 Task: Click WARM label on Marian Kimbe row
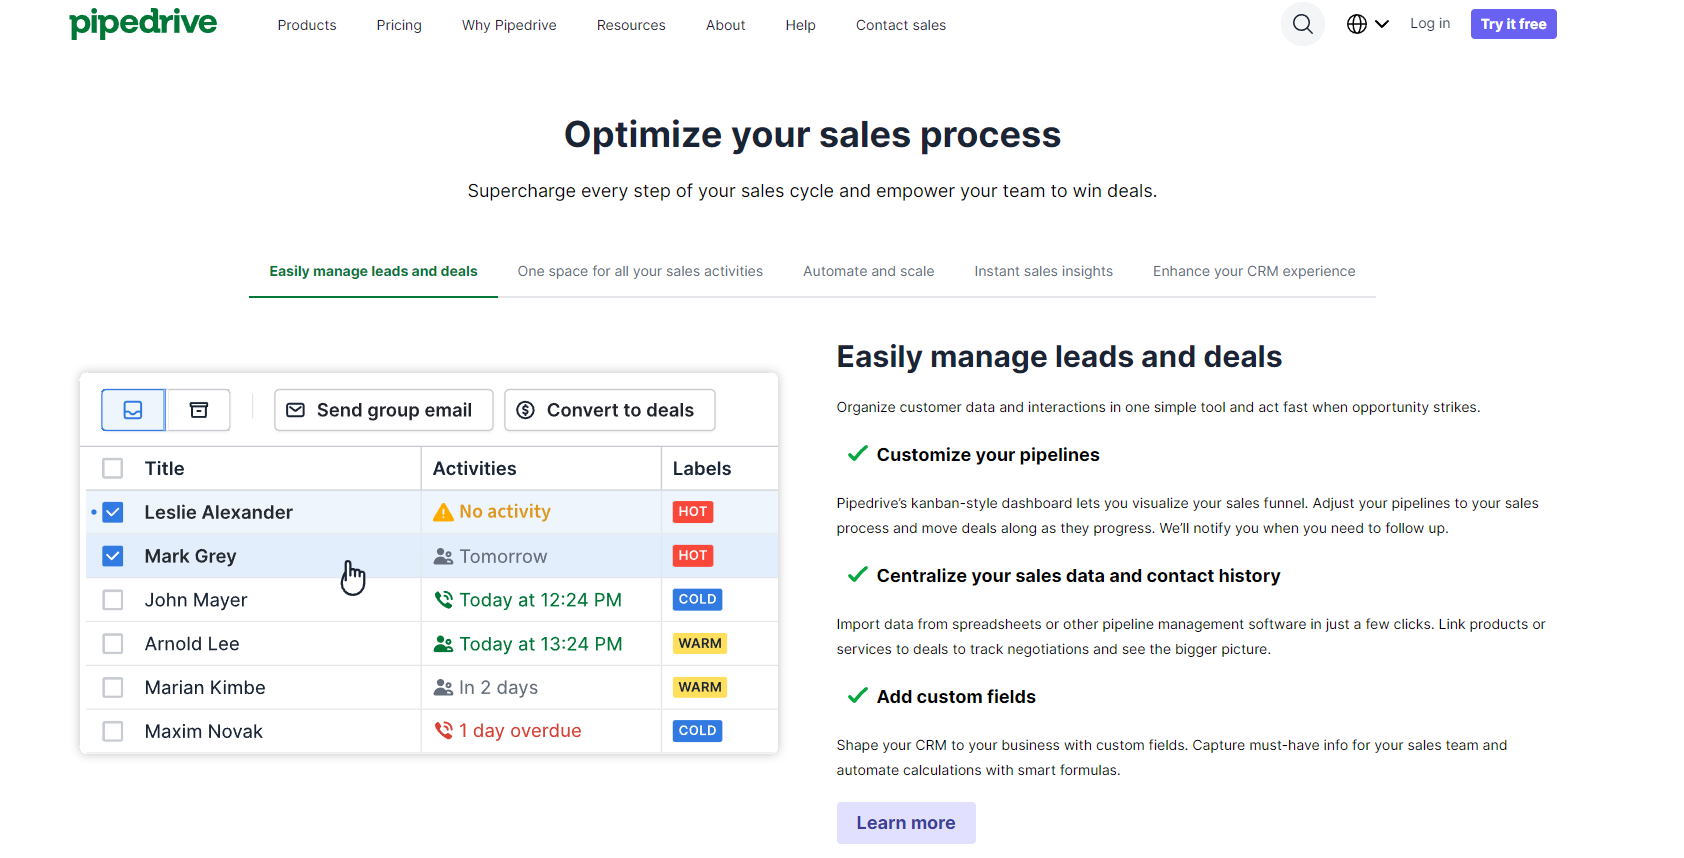pyautogui.click(x=700, y=687)
